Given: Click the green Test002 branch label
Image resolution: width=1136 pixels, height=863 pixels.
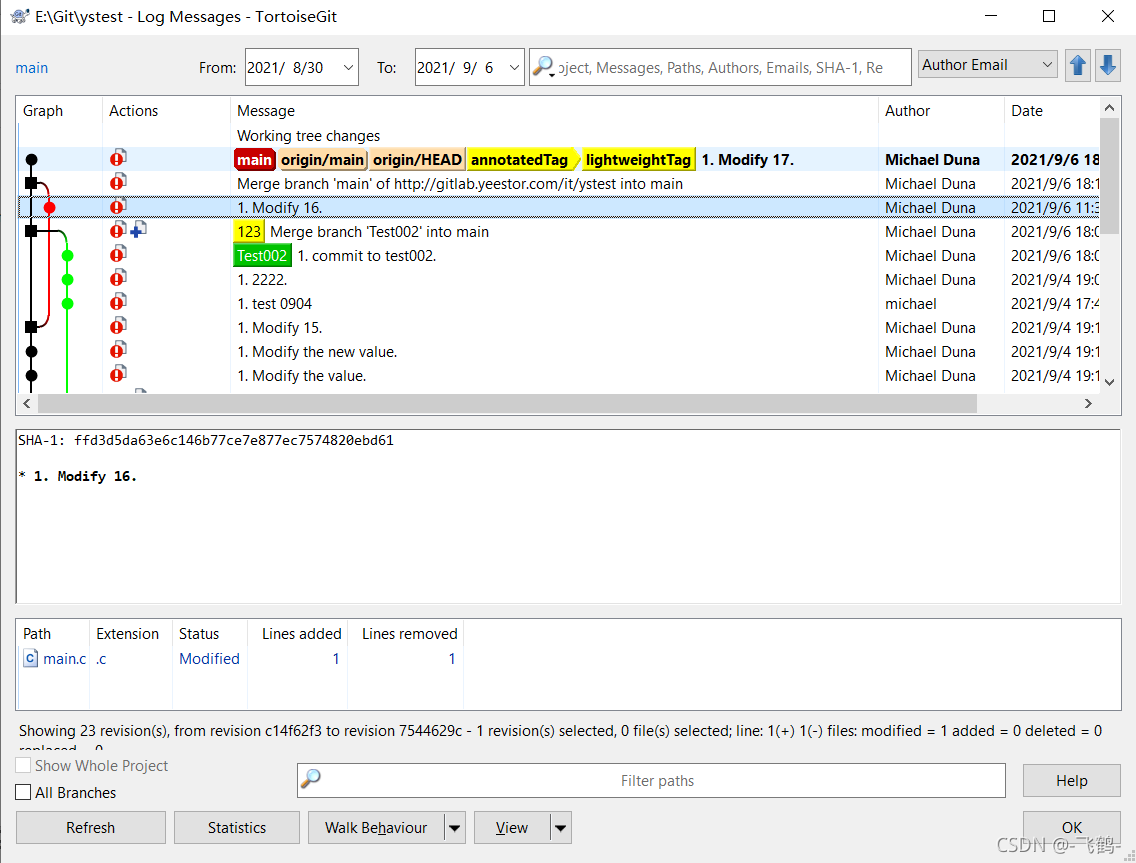Looking at the screenshot, I should tap(262, 256).
